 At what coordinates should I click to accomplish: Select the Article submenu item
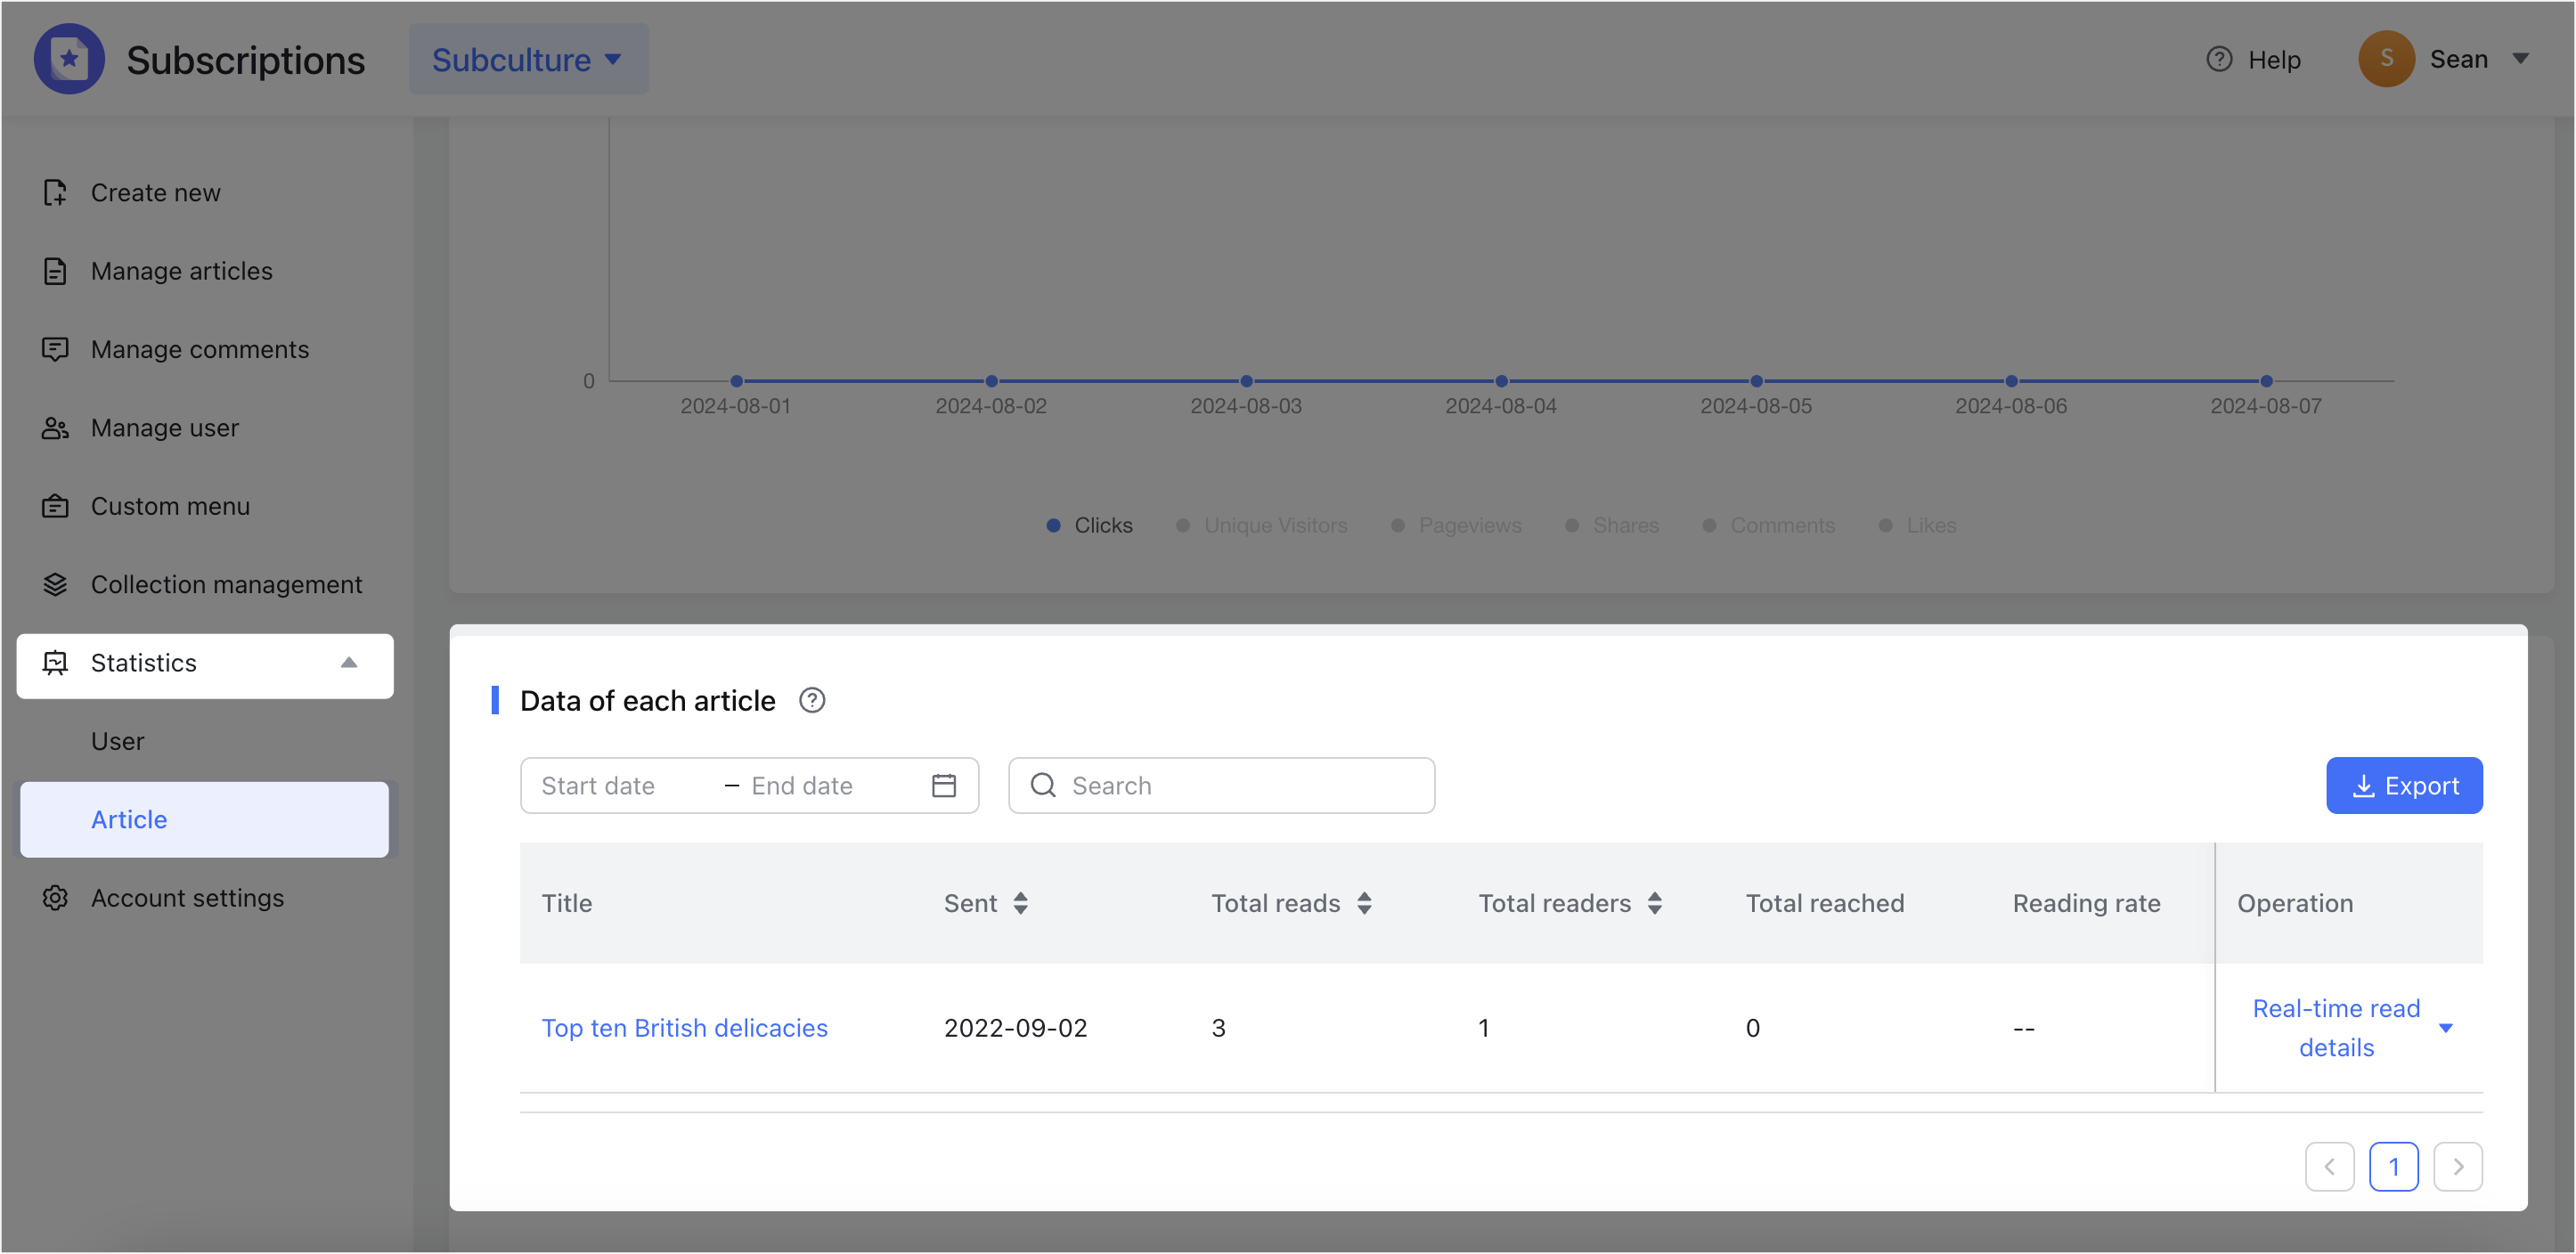(x=204, y=819)
